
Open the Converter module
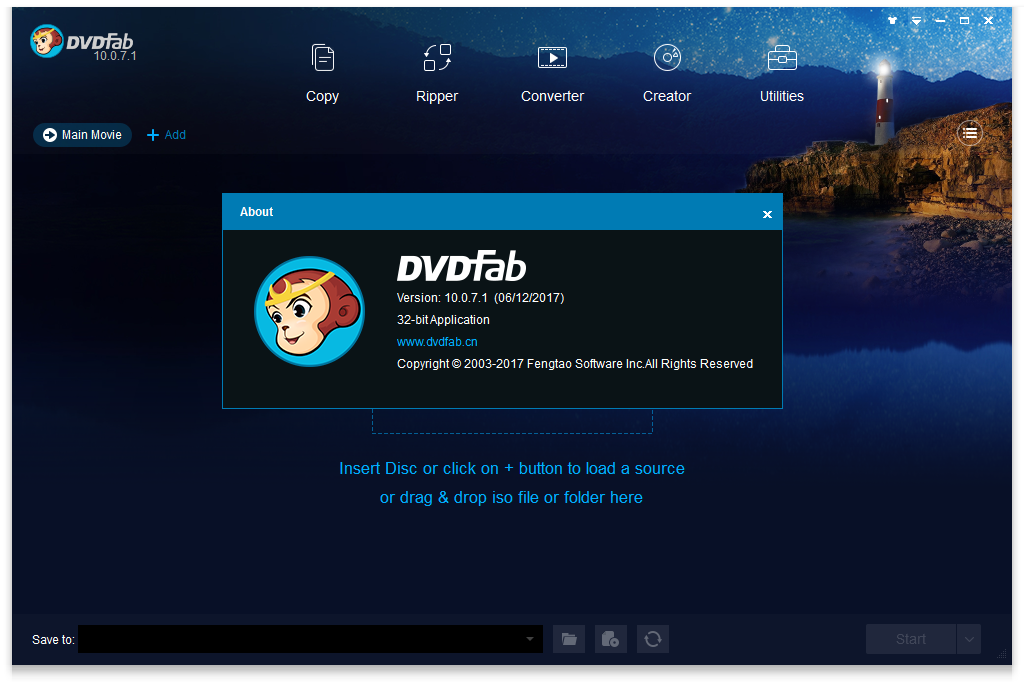point(552,74)
